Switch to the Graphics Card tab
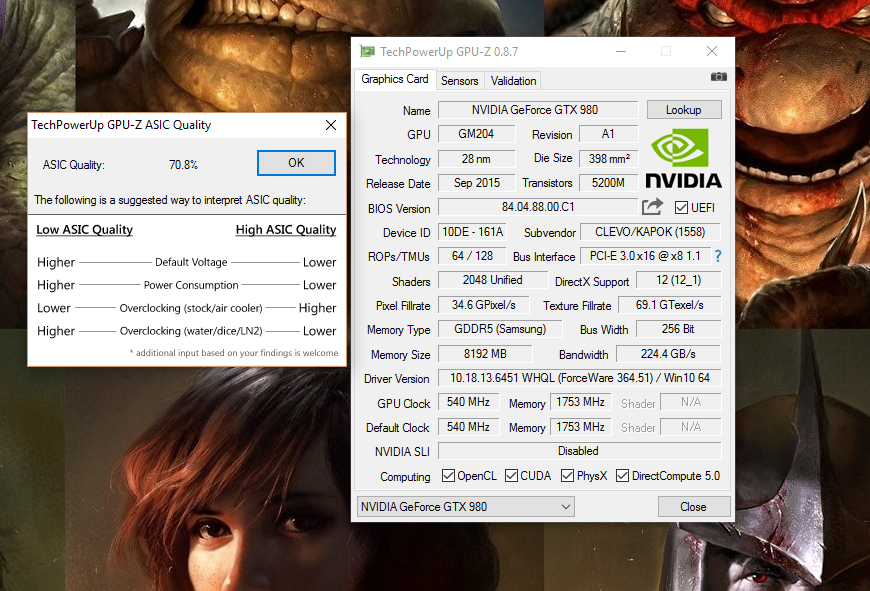Viewport: 870px width, 591px height. tap(395, 79)
